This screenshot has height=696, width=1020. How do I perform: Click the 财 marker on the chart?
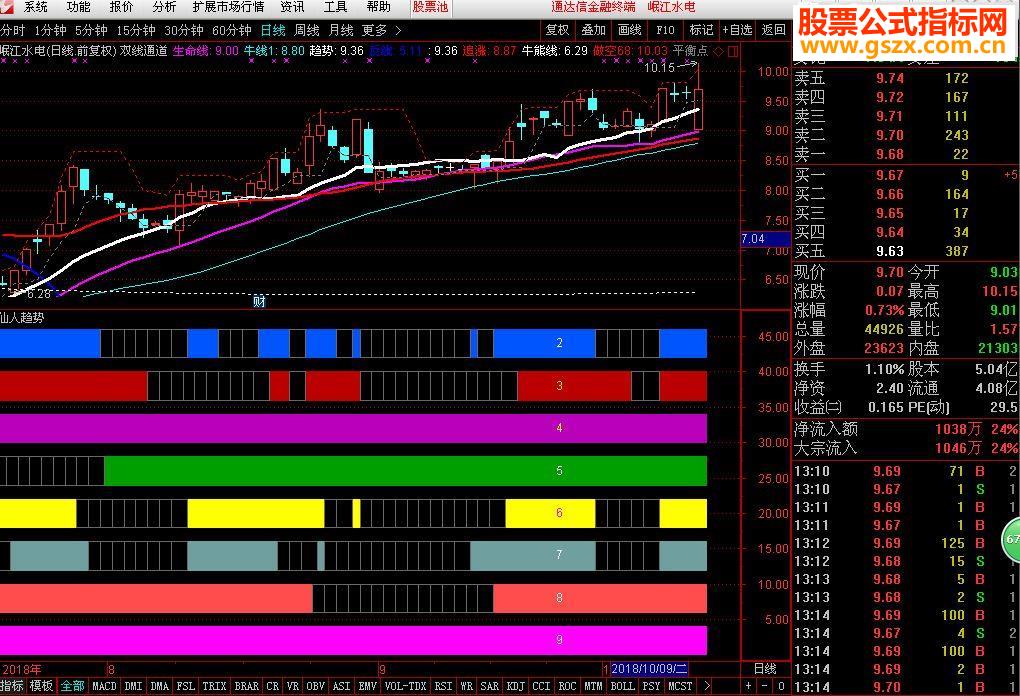click(x=259, y=301)
